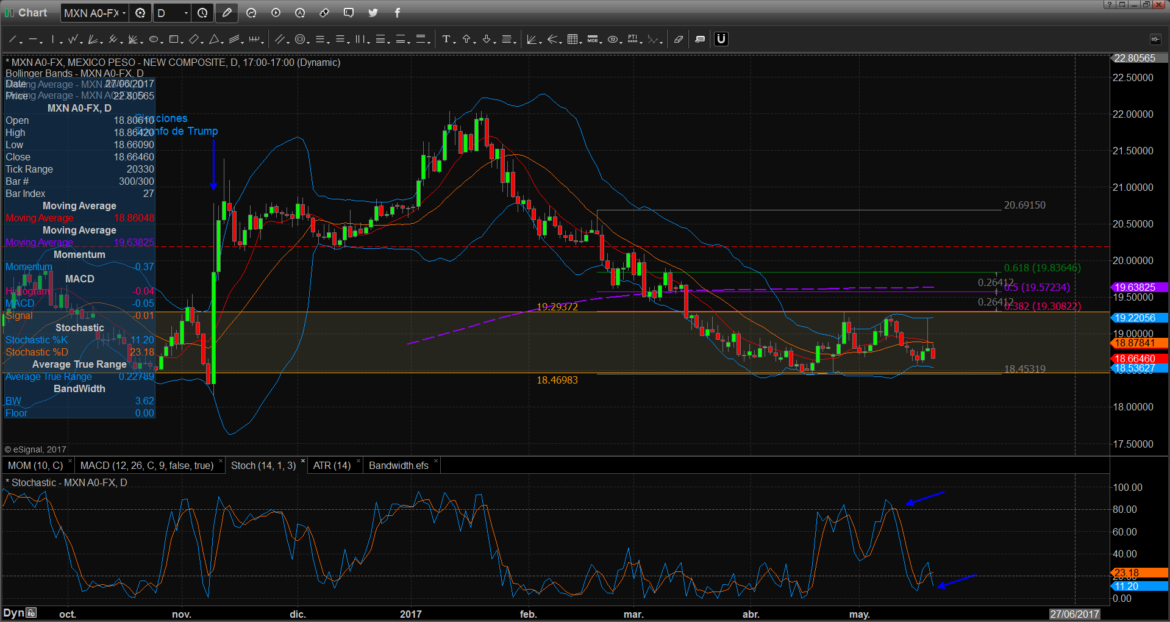
Task: Expand the MOB tool dropdown arrow
Action: (x=601, y=42)
